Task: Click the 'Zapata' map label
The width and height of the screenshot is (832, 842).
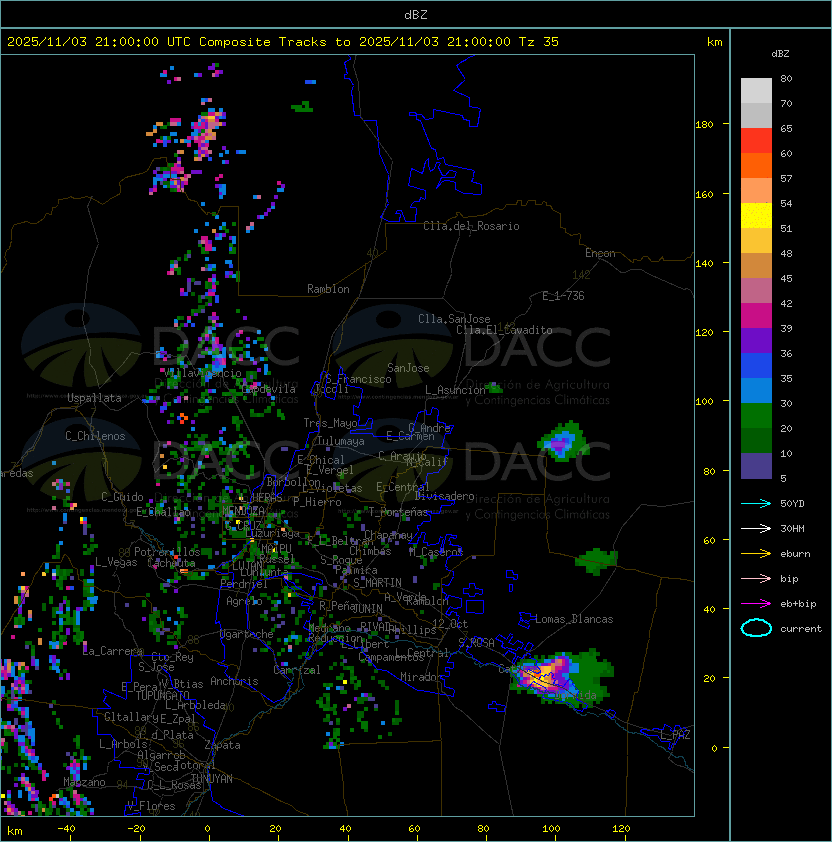Action: click(x=222, y=745)
